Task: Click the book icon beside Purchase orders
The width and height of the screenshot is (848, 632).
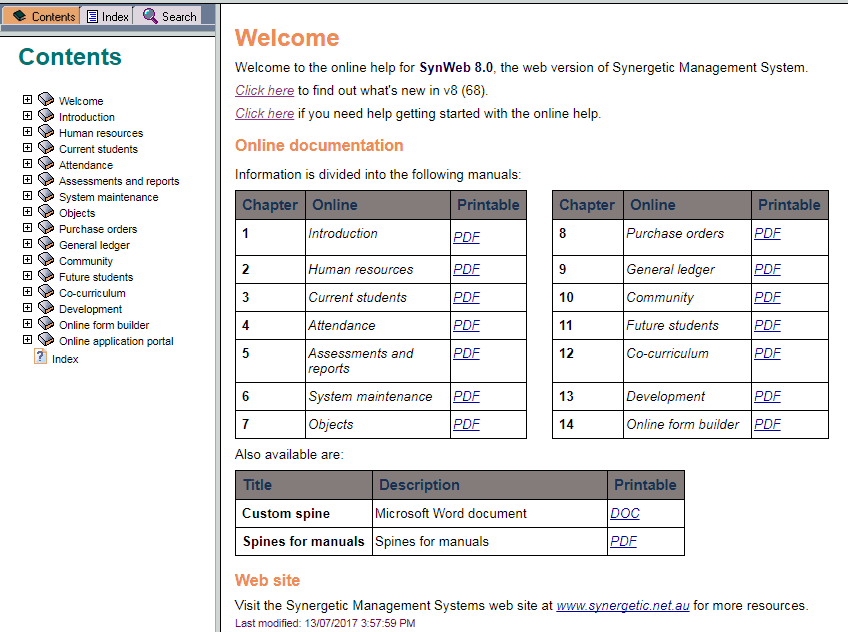Action: point(46,228)
